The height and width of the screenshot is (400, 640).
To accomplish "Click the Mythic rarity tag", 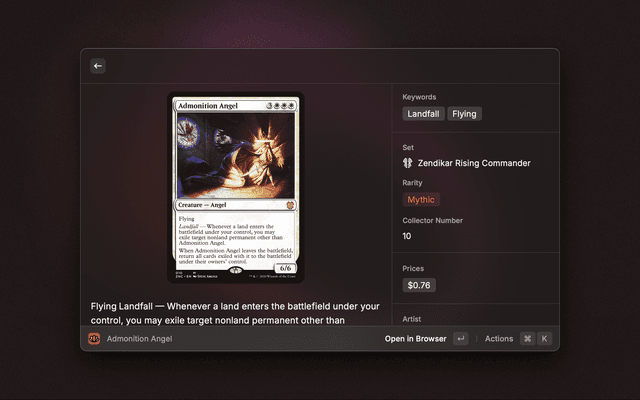I will click(x=421, y=200).
